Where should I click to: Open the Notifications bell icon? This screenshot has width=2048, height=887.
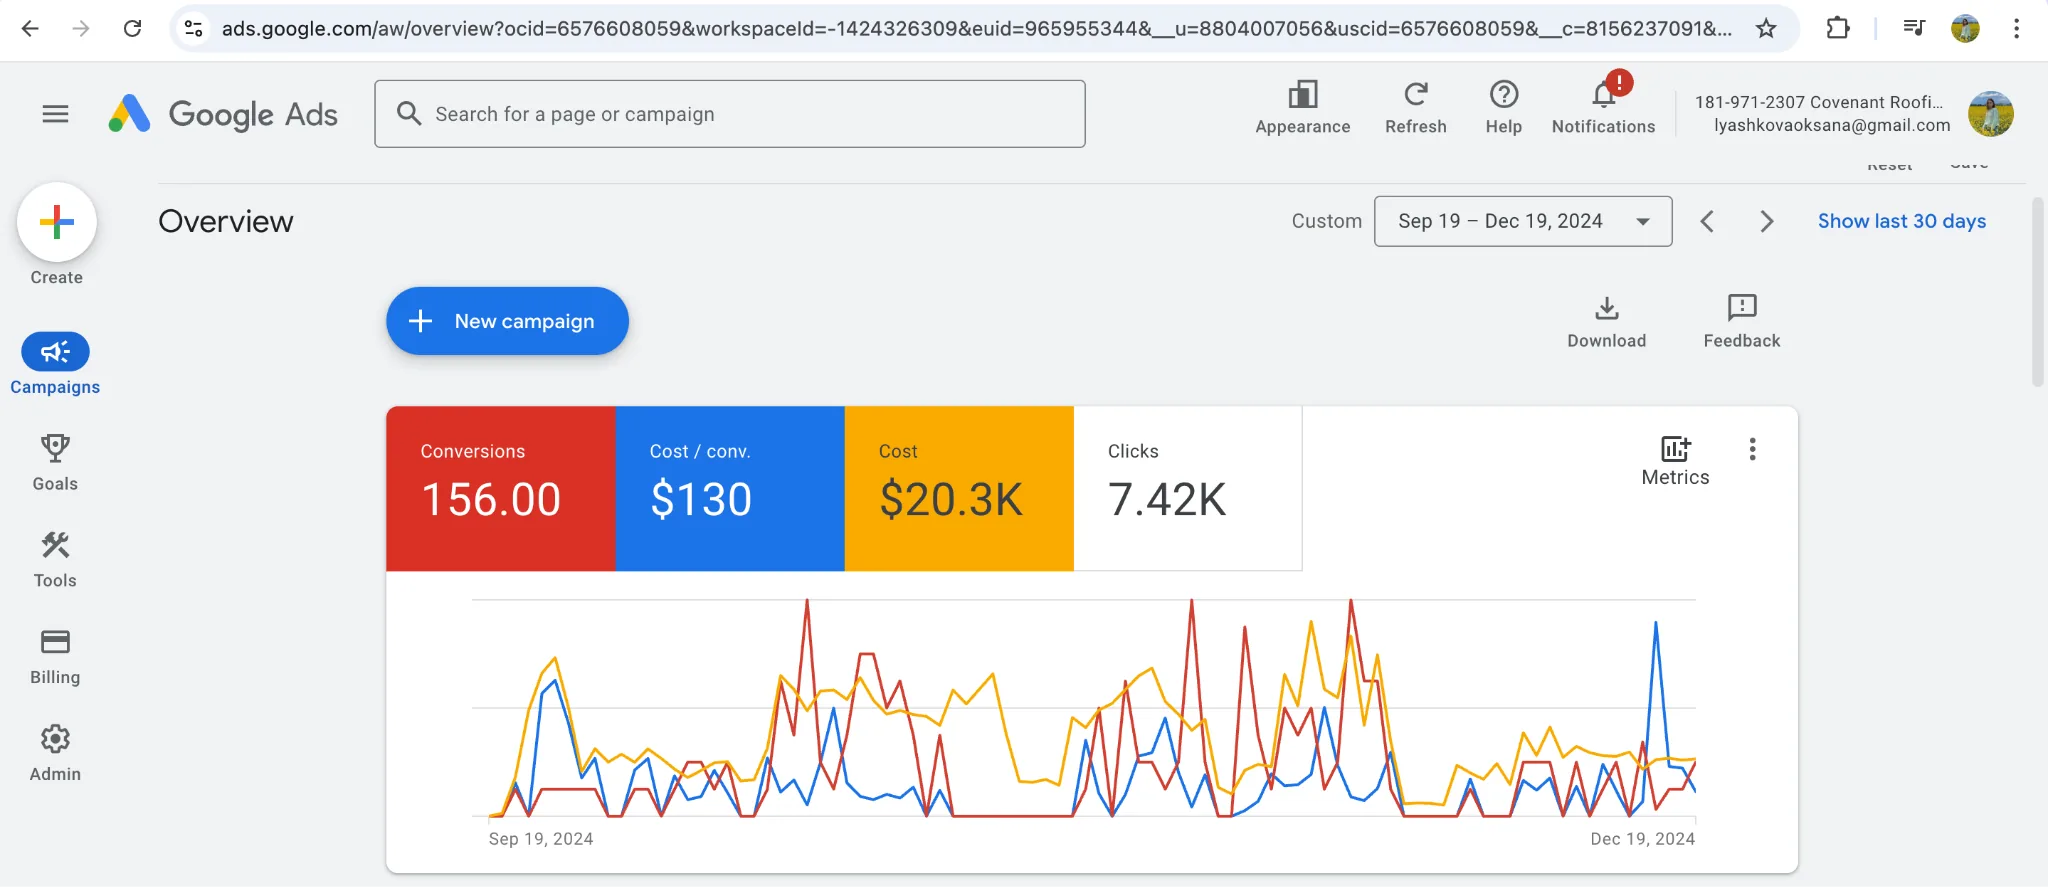click(x=1603, y=95)
